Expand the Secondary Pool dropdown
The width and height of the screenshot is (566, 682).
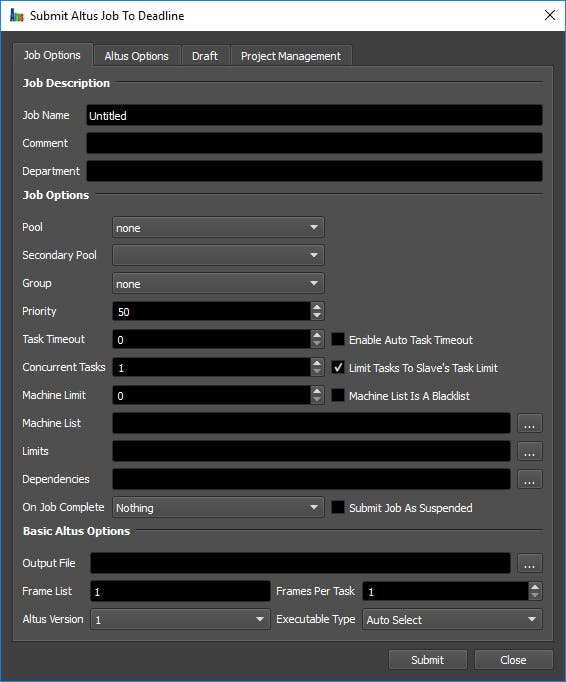click(218, 255)
